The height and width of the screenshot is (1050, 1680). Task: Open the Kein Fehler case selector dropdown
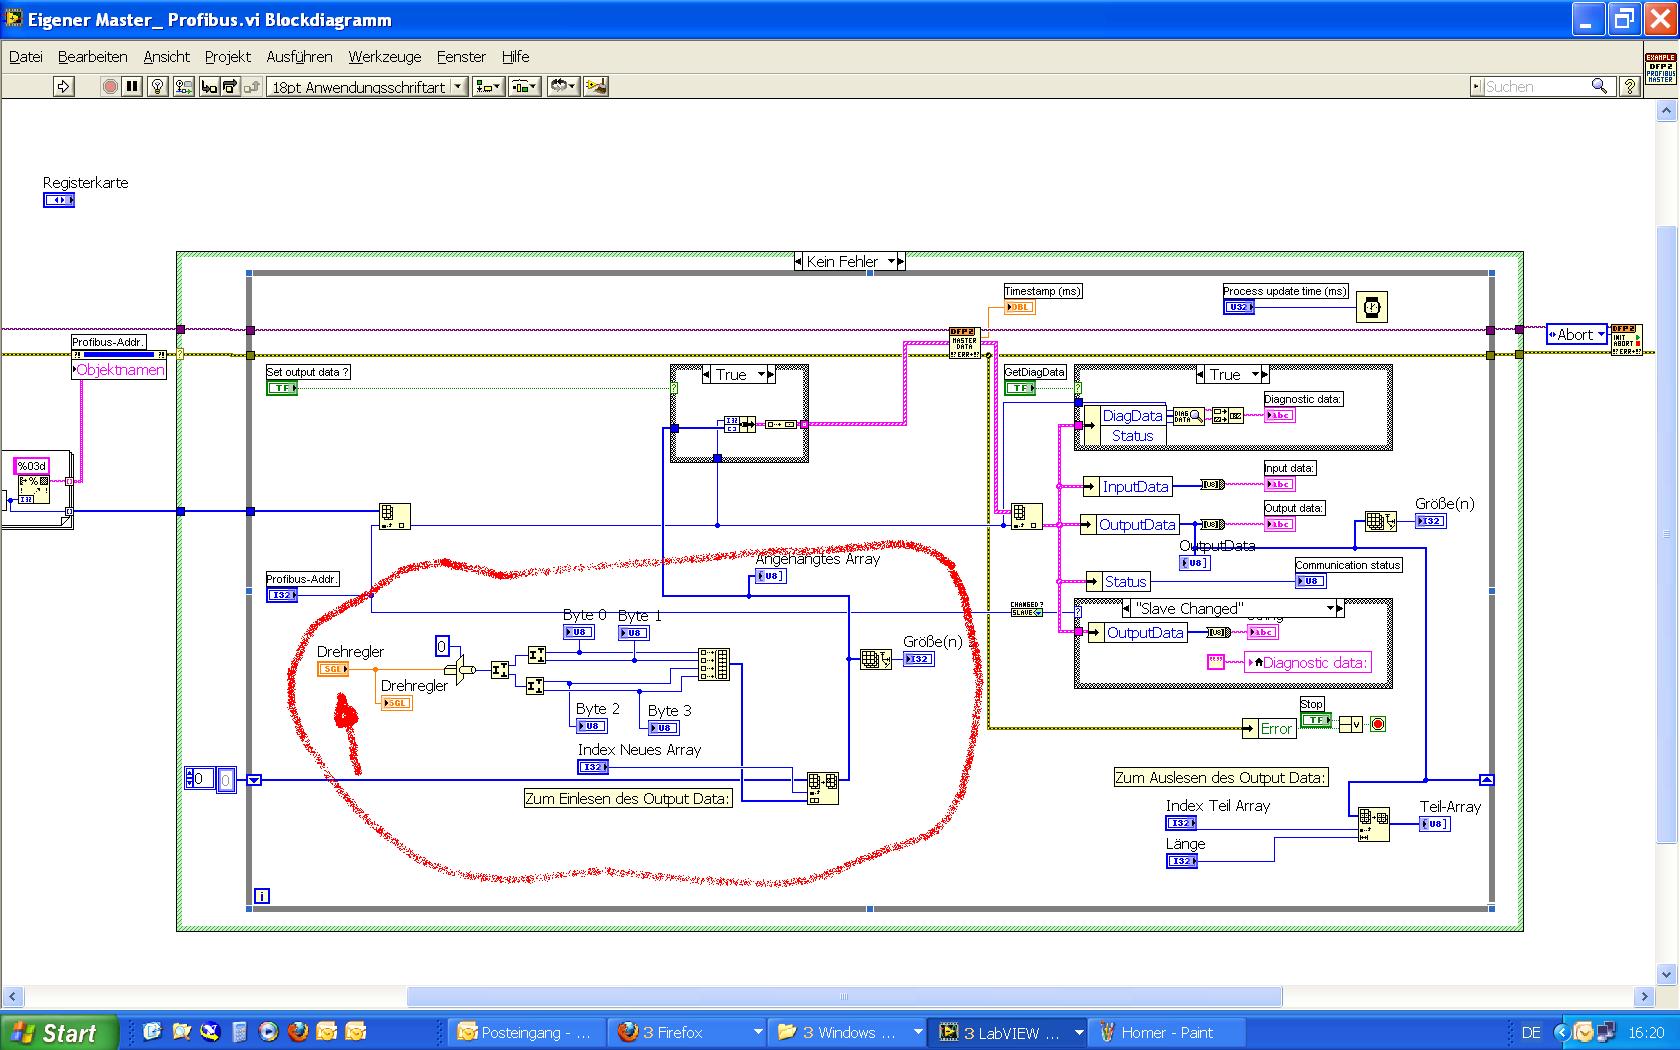point(890,262)
